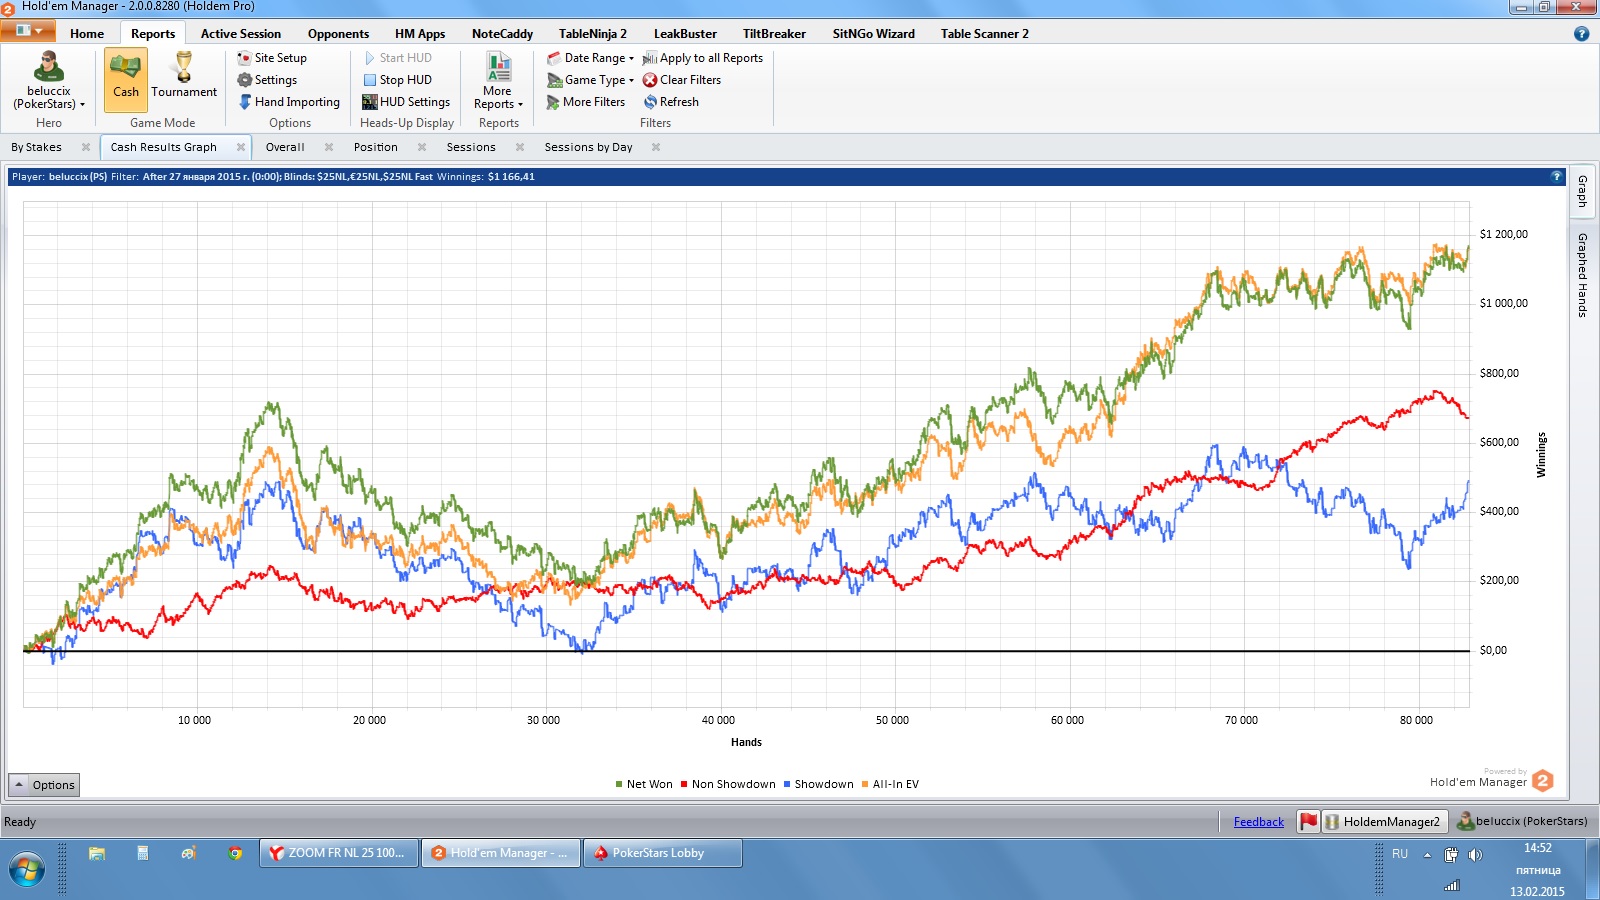Open the LeakBuster tab
The image size is (1600, 900).
tap(685, 33)
